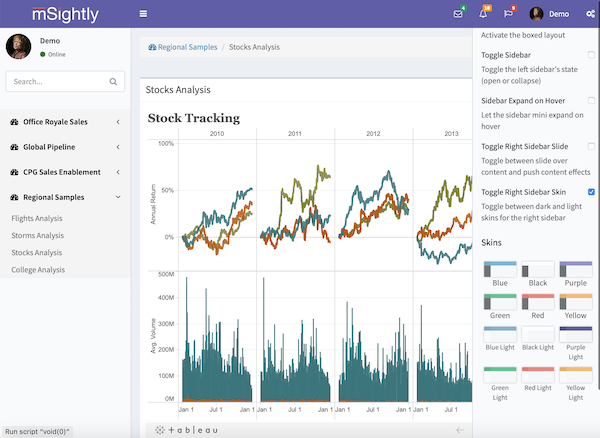Click the Tableau logo in chart footer

[187, 430]
